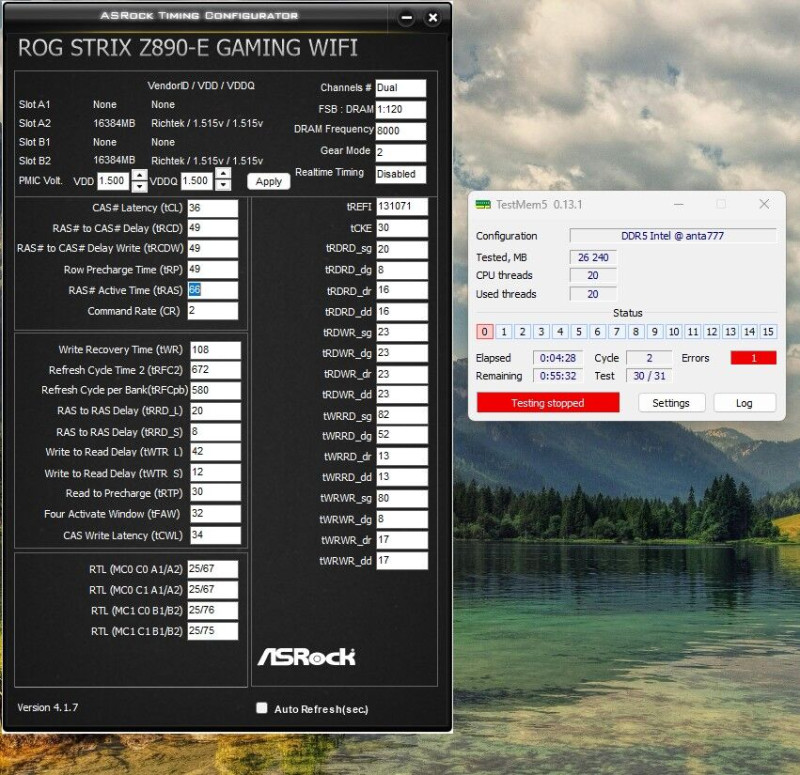Click the RTL MC1 C1 B1/B2 field
The image size is (800, 775).
(213, 631)
